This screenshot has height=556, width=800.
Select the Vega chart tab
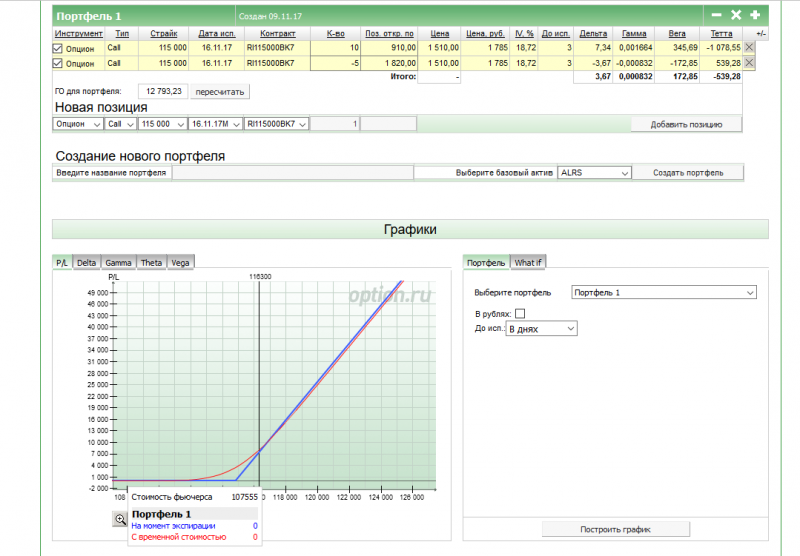pyautogui.click(x=180, y=262)
